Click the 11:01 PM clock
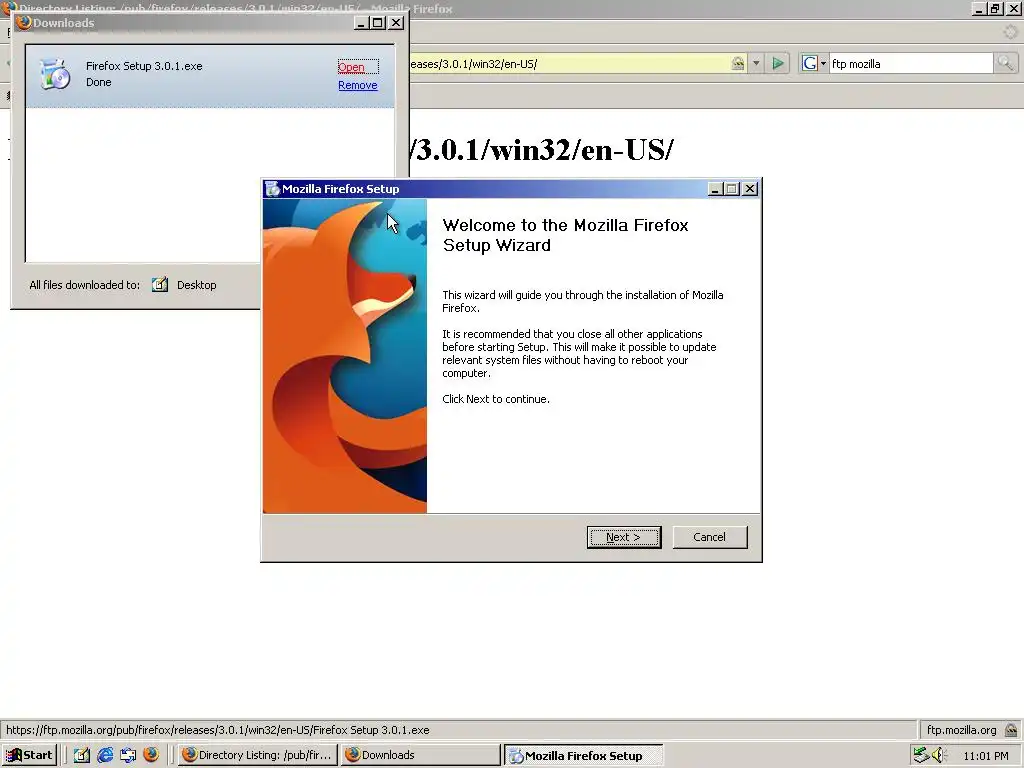The height and width of the screenshot is (768, 1024). tap(985, 756)
